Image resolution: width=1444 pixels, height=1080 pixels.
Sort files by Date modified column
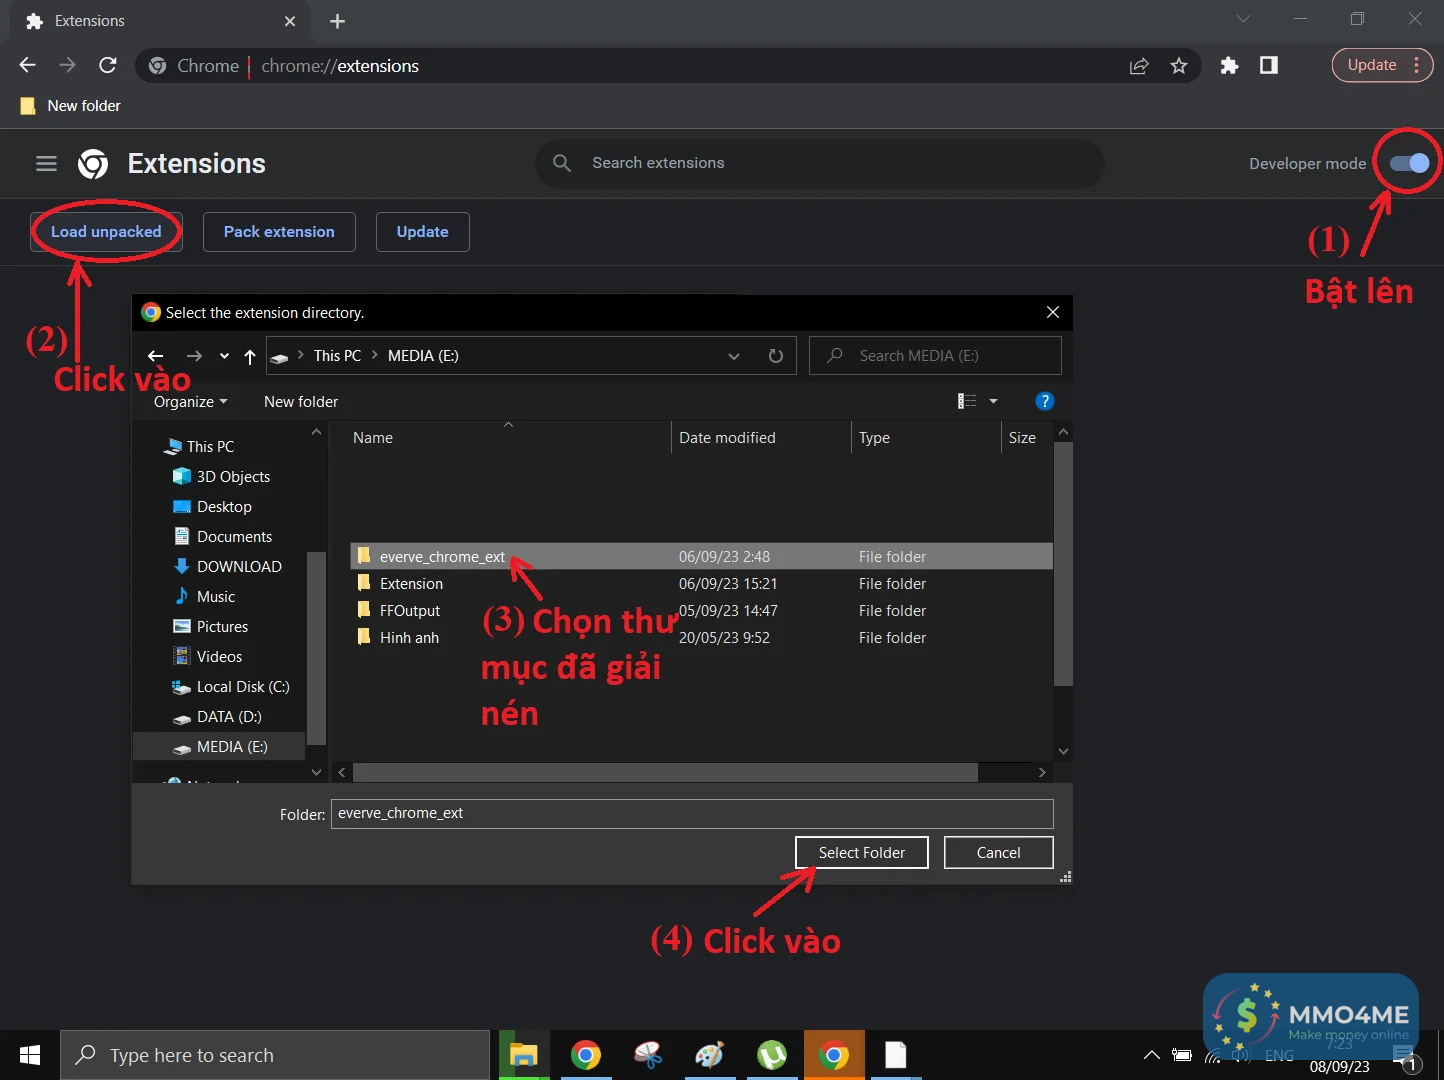(727, 438)
